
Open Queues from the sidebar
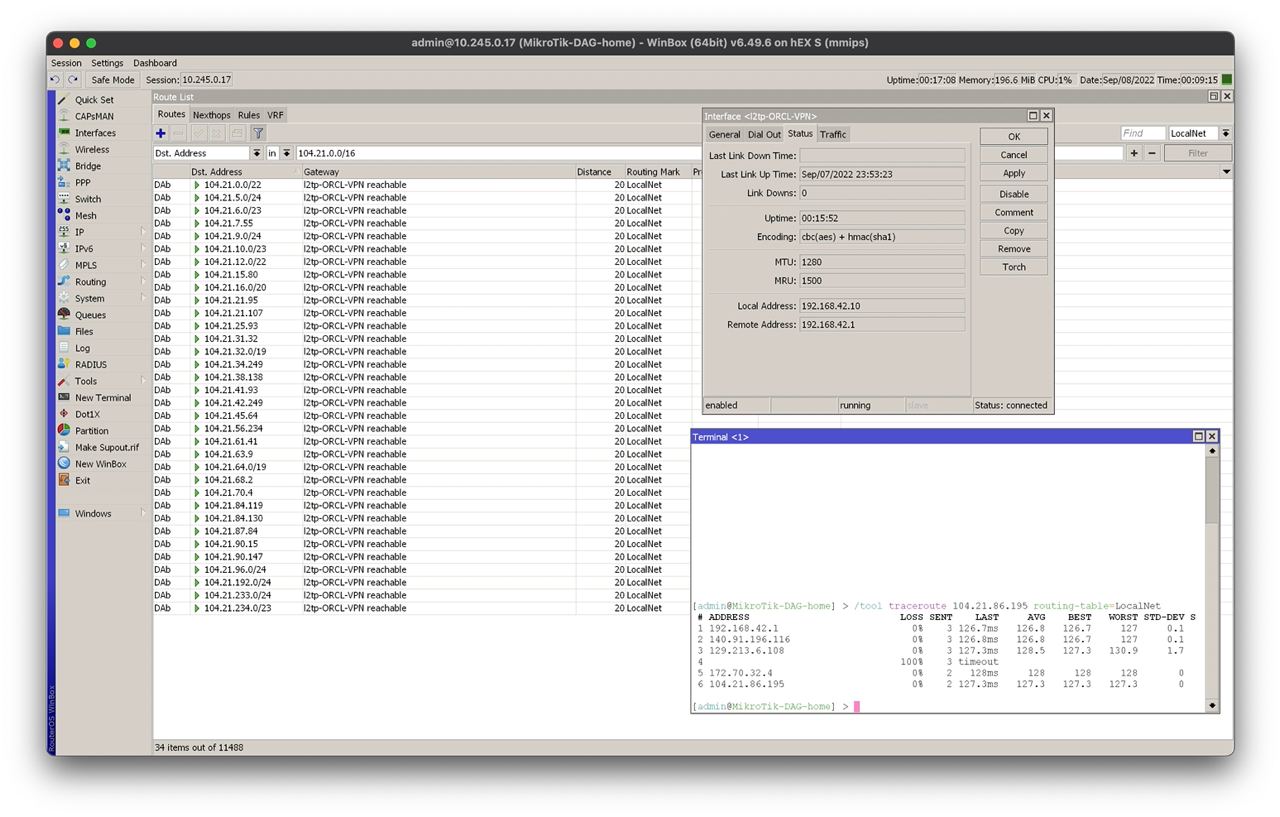[x=90, y=315]
